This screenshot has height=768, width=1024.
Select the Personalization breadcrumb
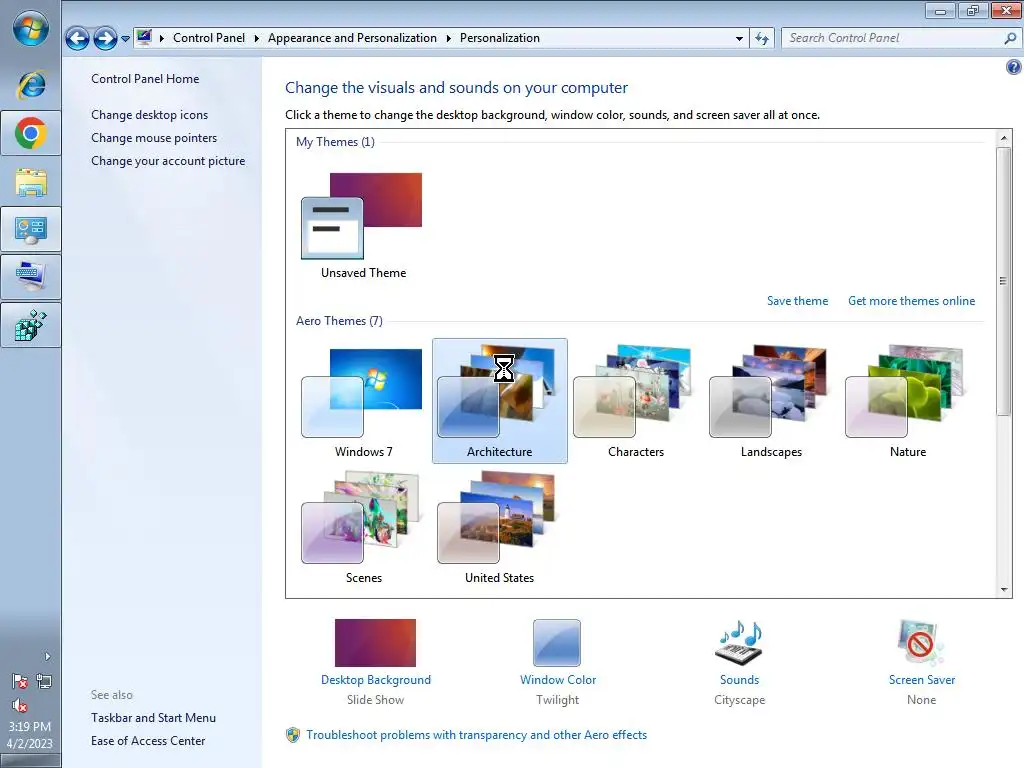pos(500,38)
